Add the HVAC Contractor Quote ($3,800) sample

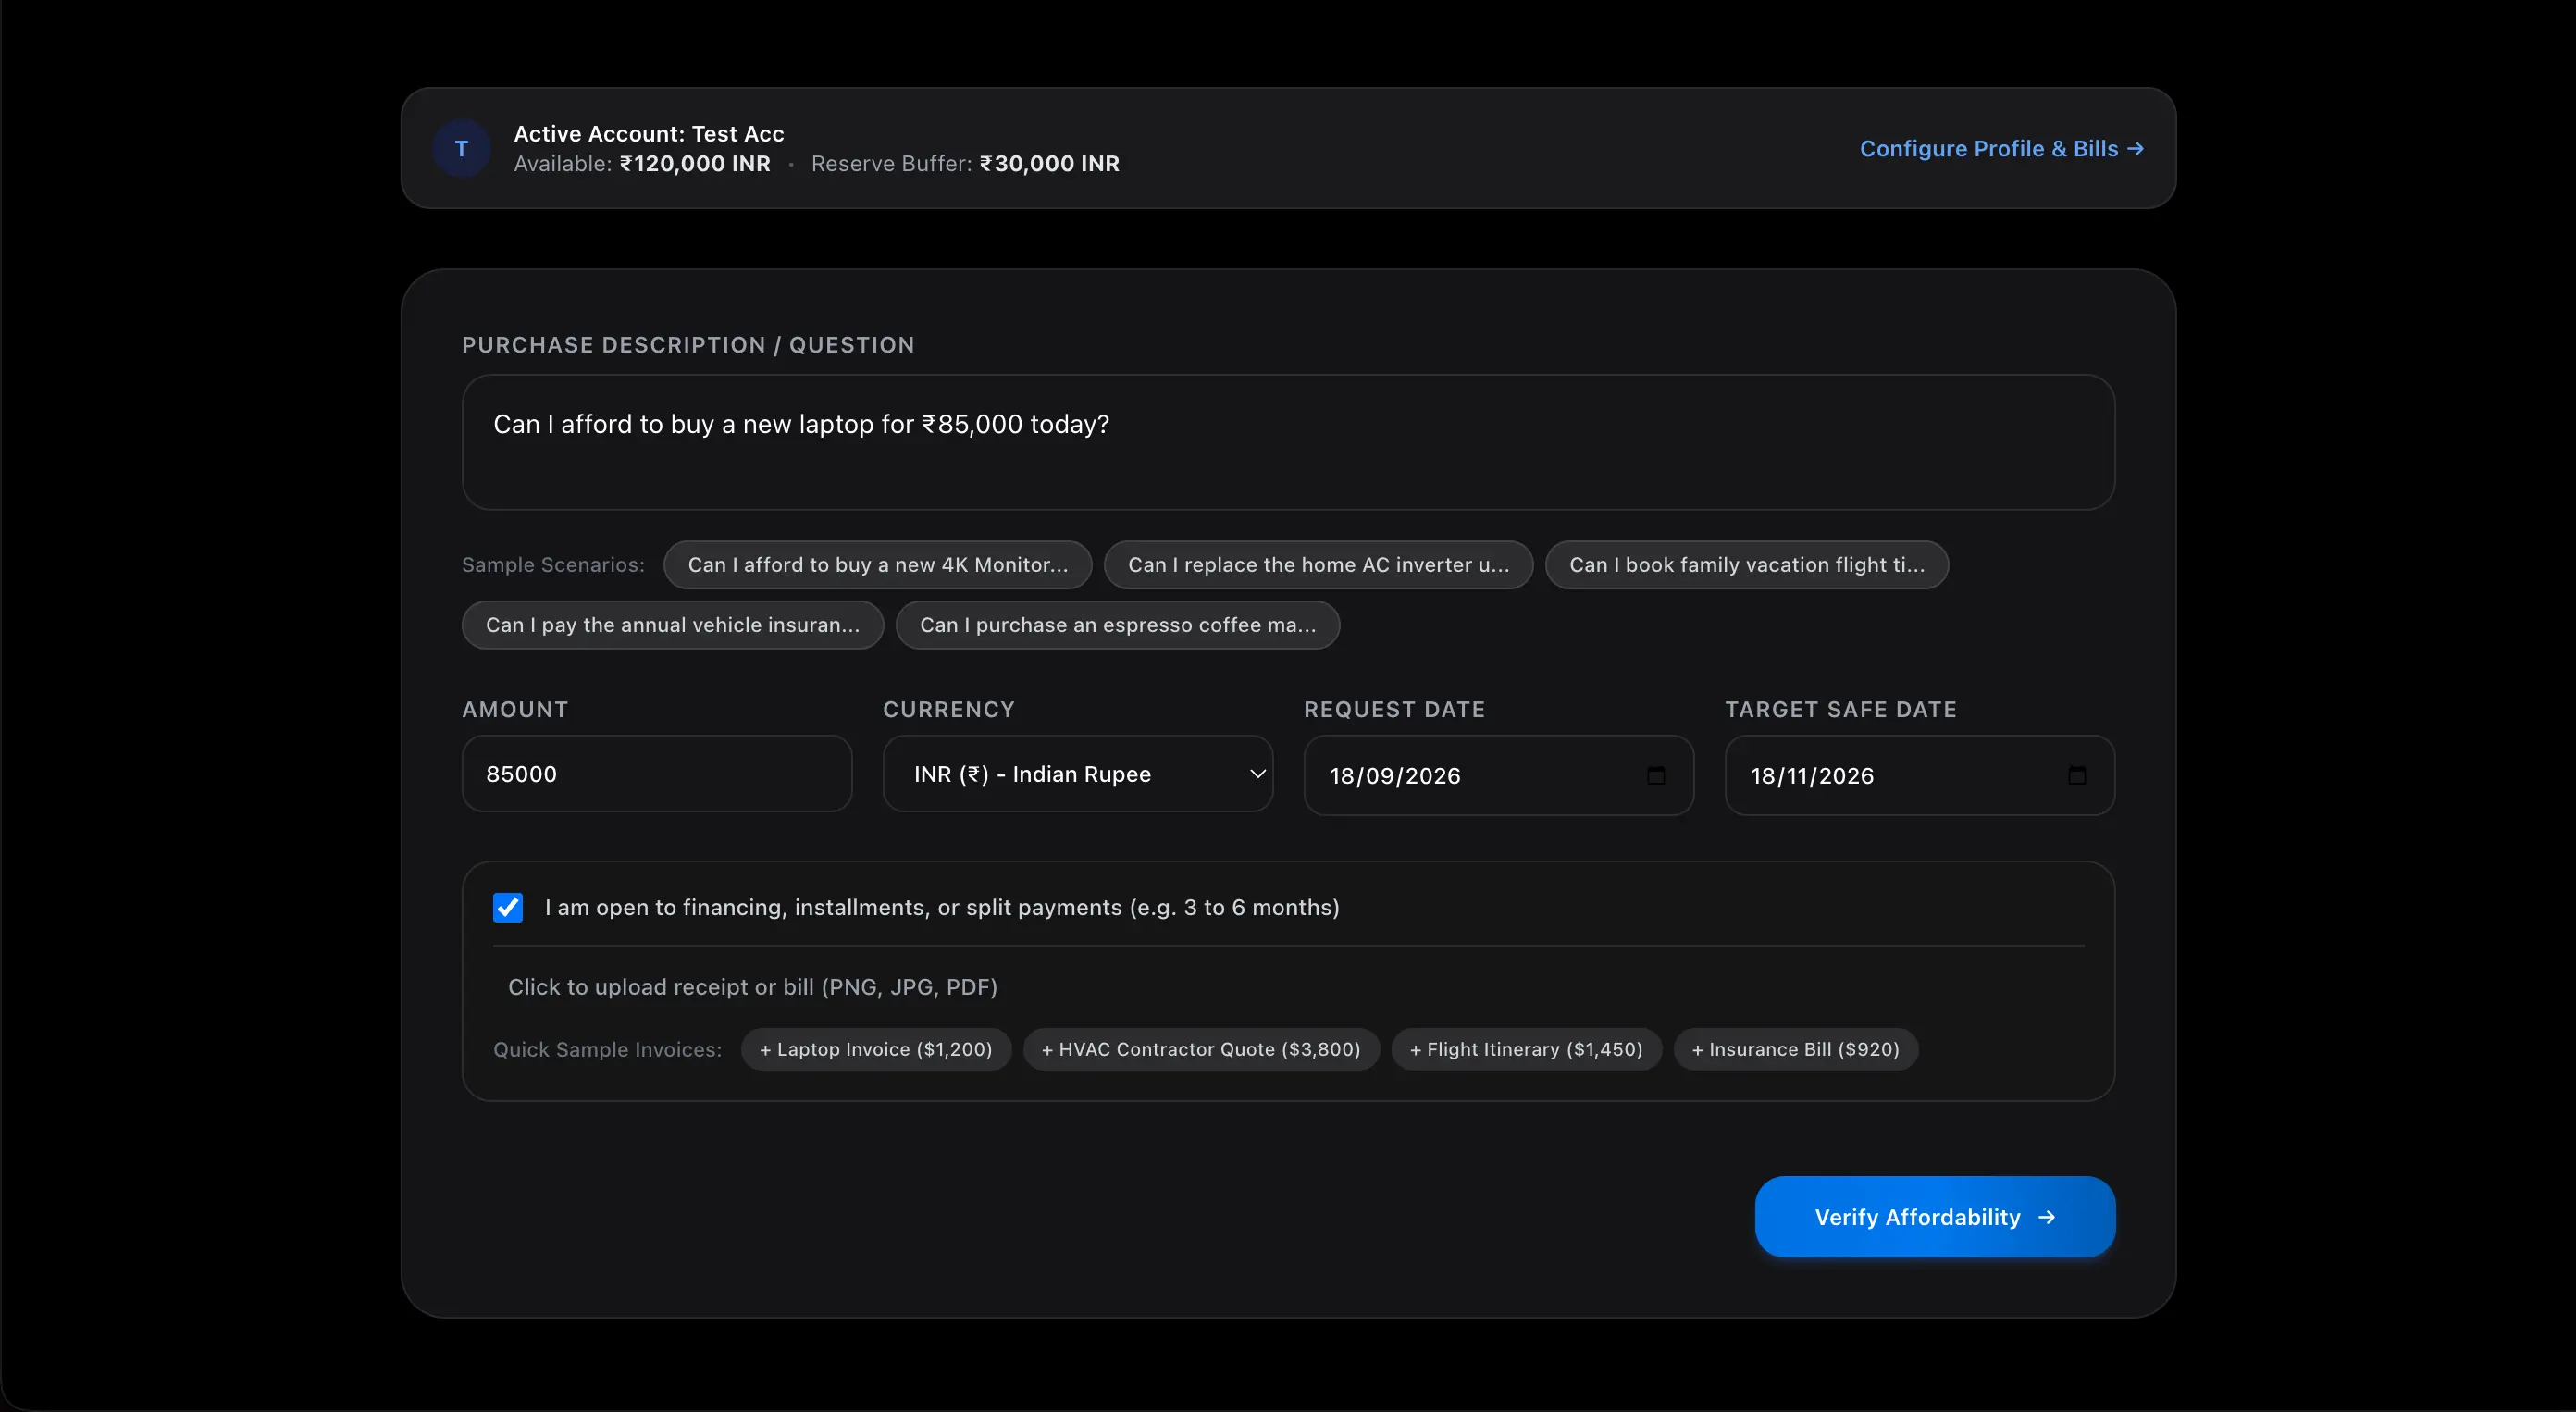pyautogui.click(x=1200, y=1049)
